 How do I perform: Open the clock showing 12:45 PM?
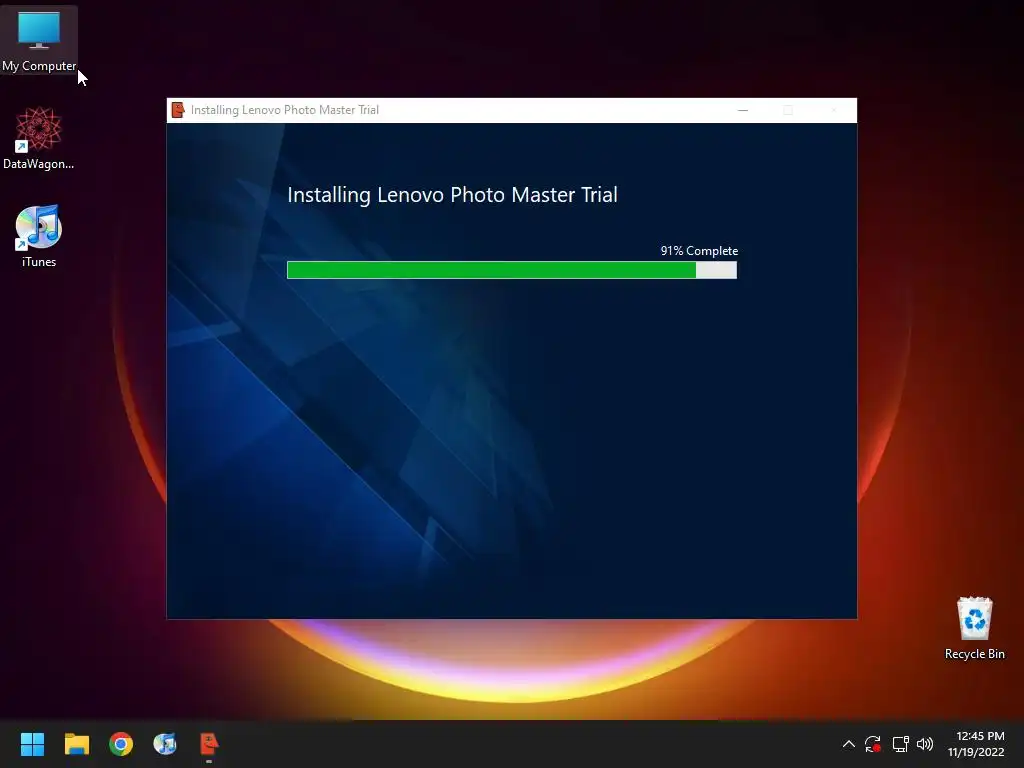(976, 744)
